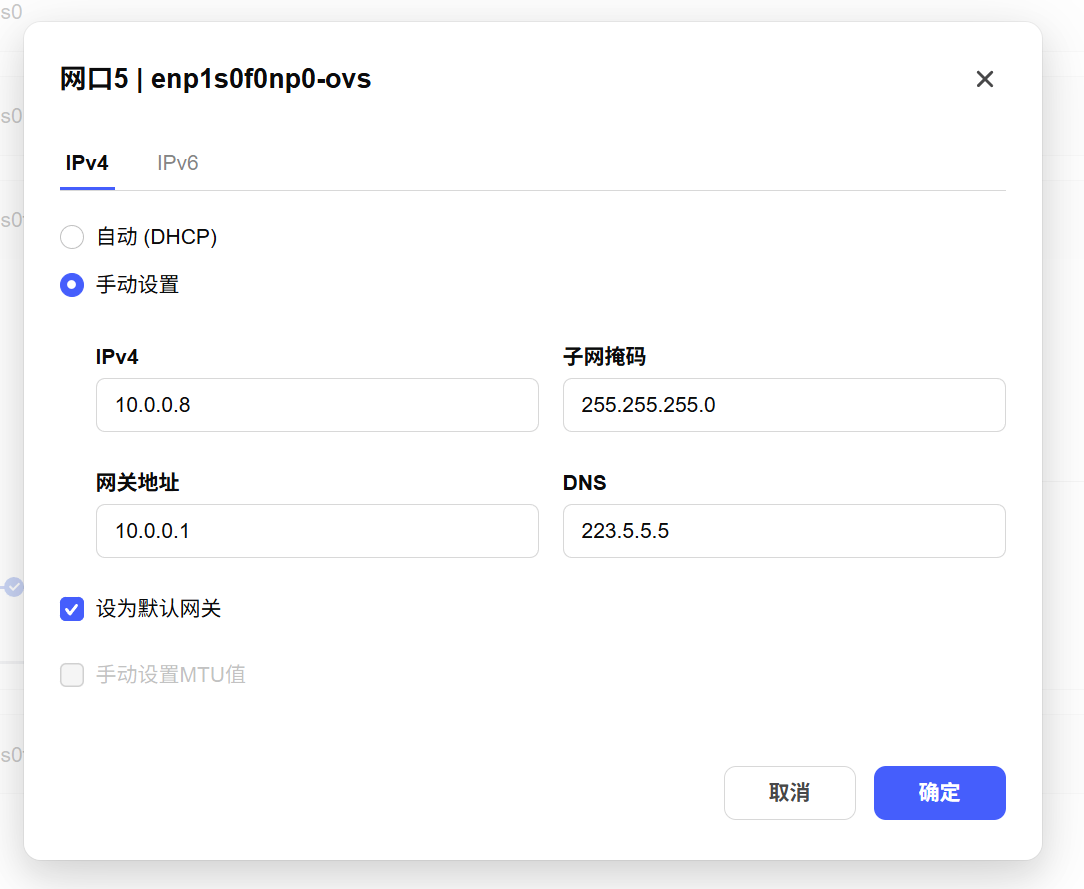Viewport: 1084px width, 889px height.
Task: Close the 网口5 dialog with X icon
Action: (x=984, y=79)
